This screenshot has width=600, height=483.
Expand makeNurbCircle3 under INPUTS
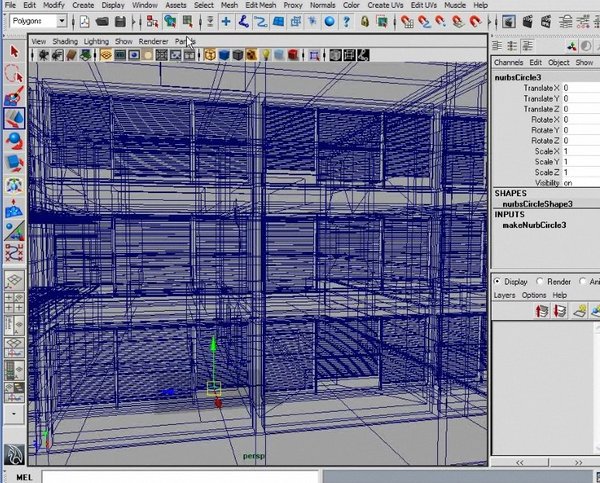click(x=534, y=225)
